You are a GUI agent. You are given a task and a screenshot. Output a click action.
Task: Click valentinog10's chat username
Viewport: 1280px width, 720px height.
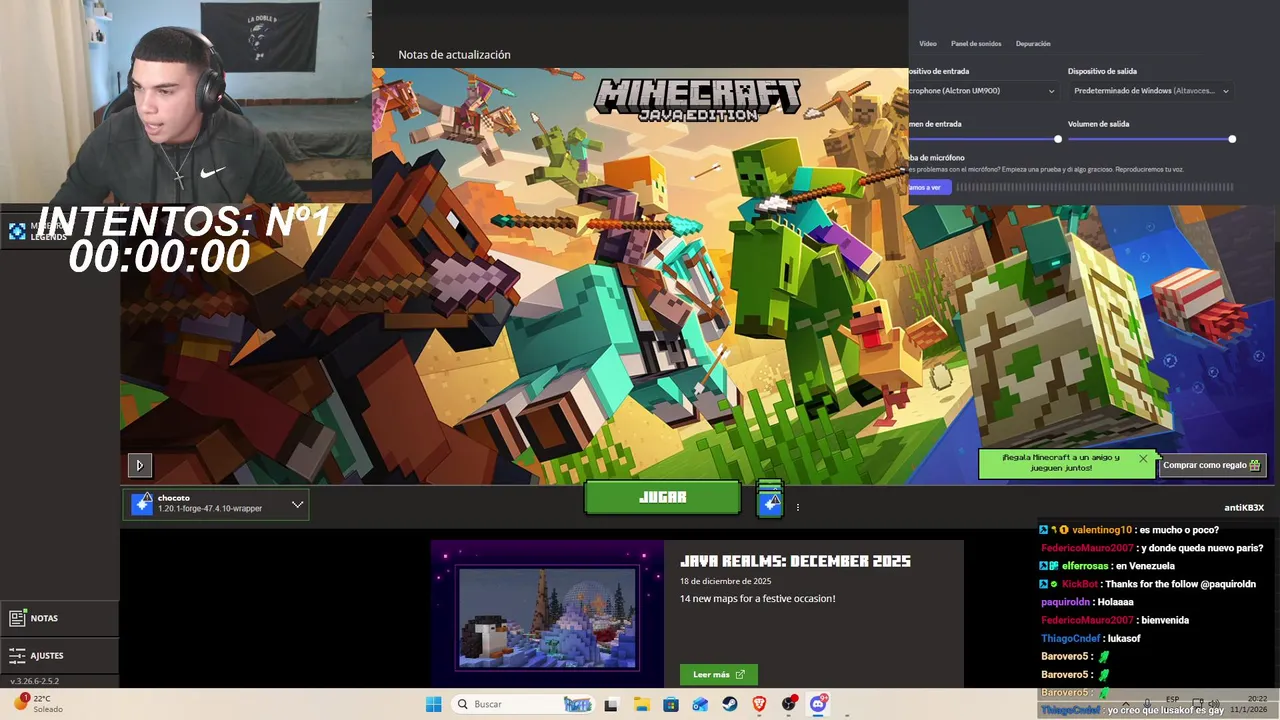coord(1102,530)
